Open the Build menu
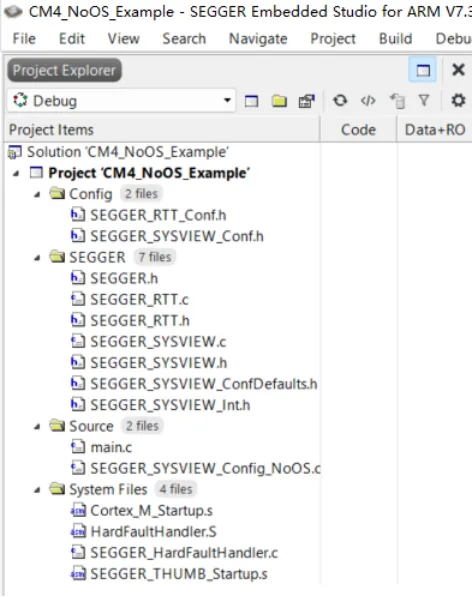This screenshot has height=597, width=472. coord(395,38)
